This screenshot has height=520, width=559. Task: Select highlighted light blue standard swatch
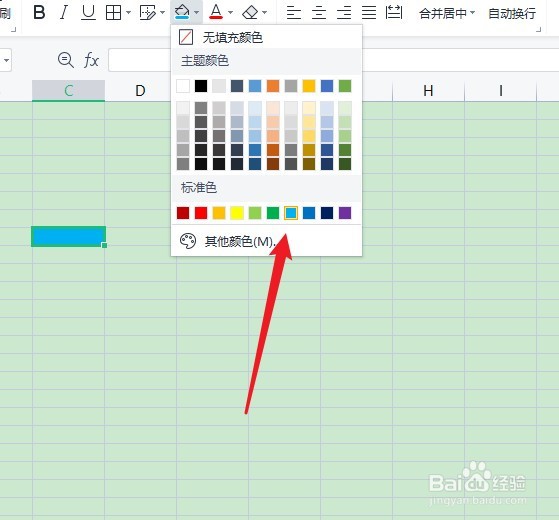(x=291, y=213)
